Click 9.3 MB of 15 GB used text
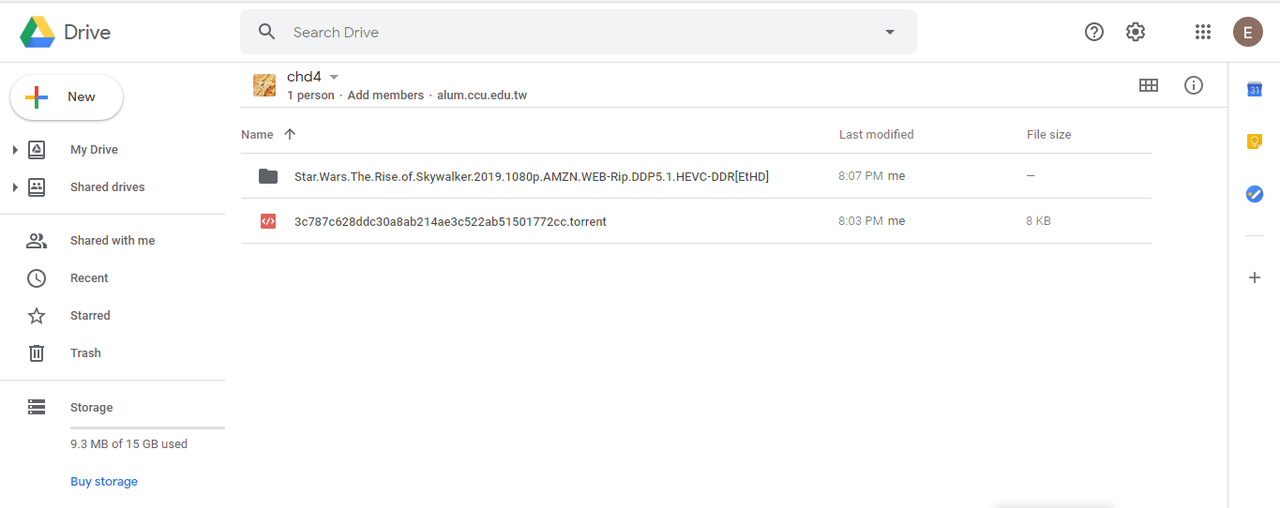The height and width of the screenshot is (508, 1280). [129, 444]
